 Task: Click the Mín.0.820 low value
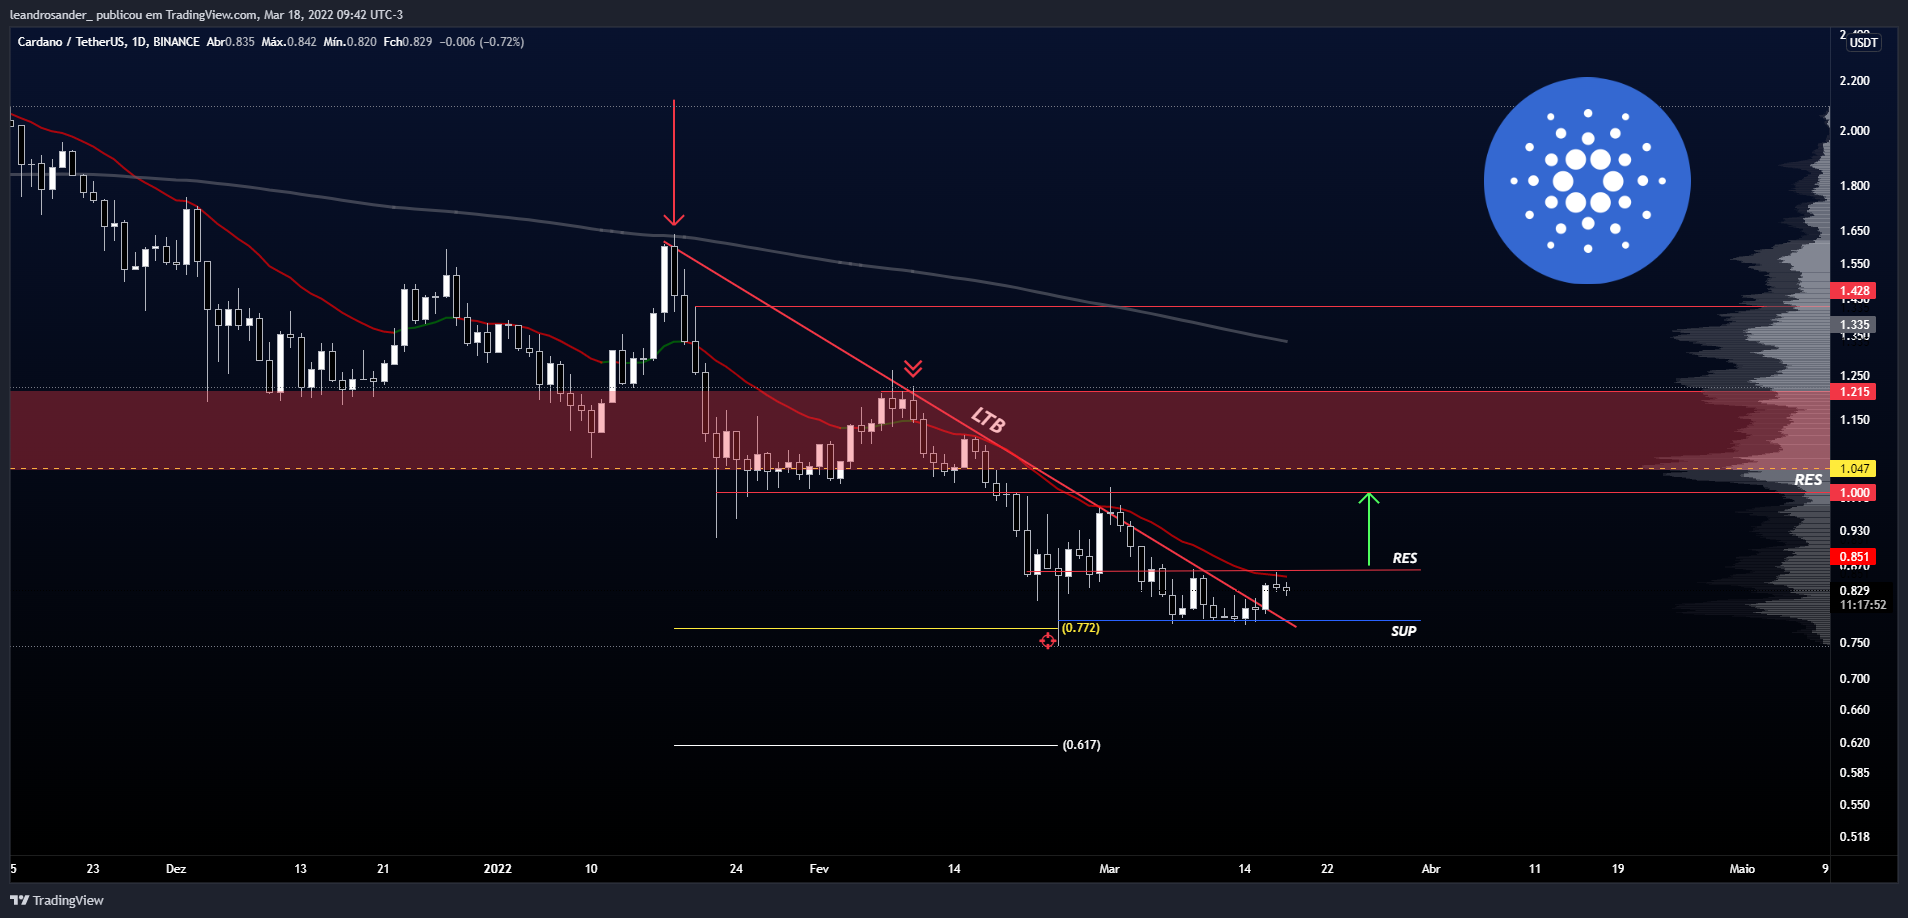click(x=350, y=42)
